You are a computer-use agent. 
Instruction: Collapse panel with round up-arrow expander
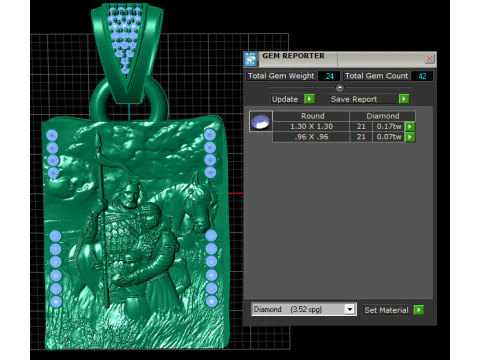(x=340, y=88)
